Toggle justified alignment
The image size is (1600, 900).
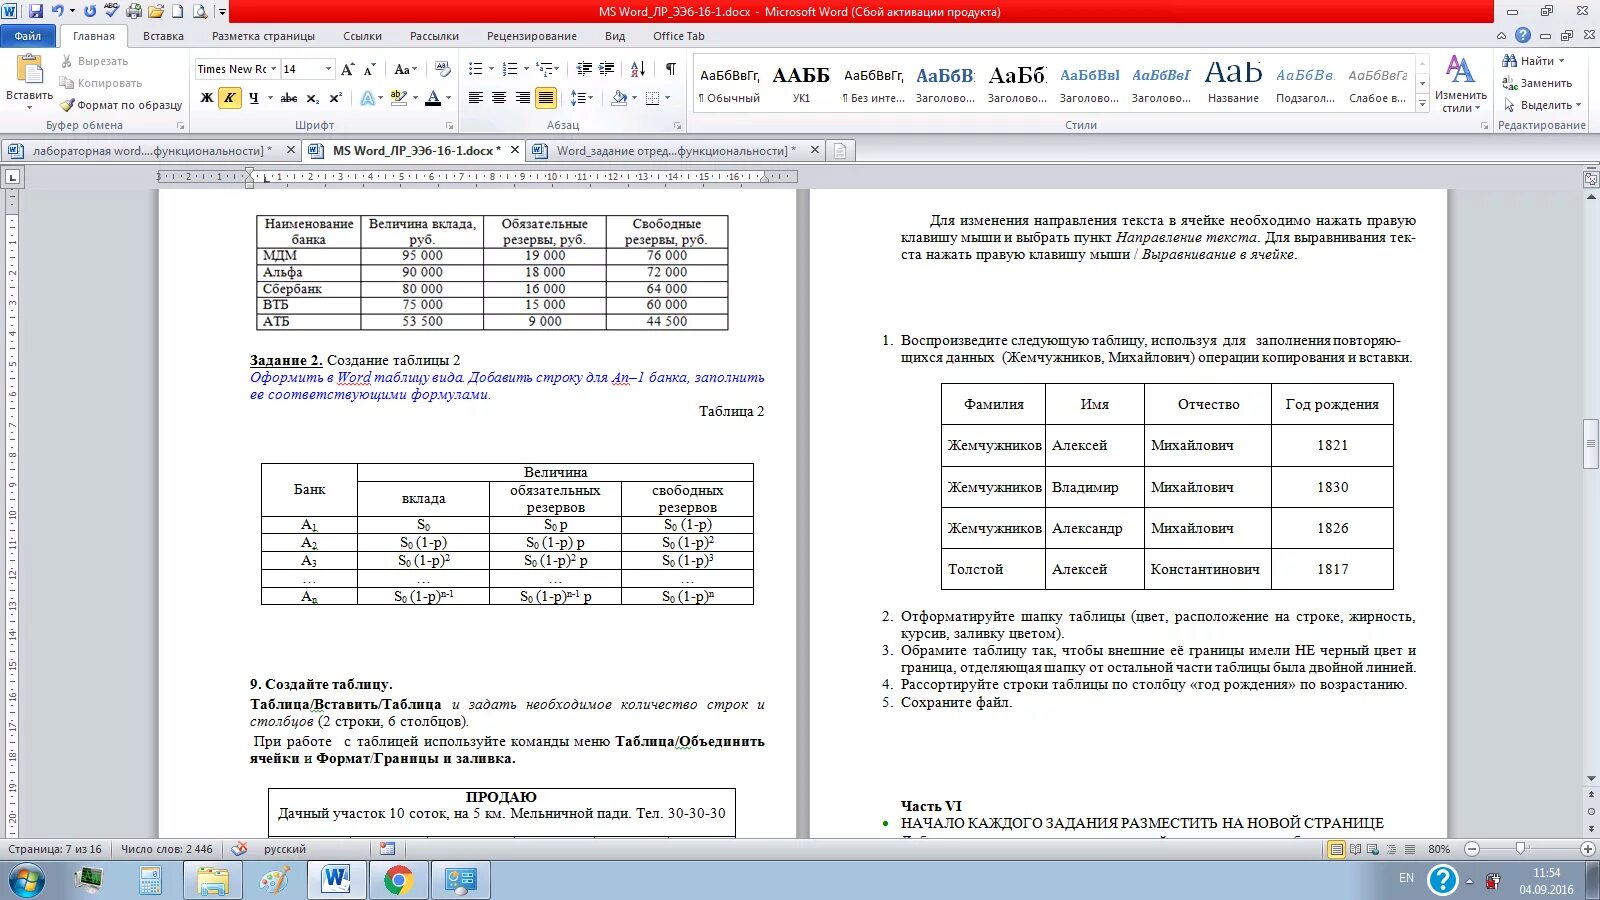(546, 98)
